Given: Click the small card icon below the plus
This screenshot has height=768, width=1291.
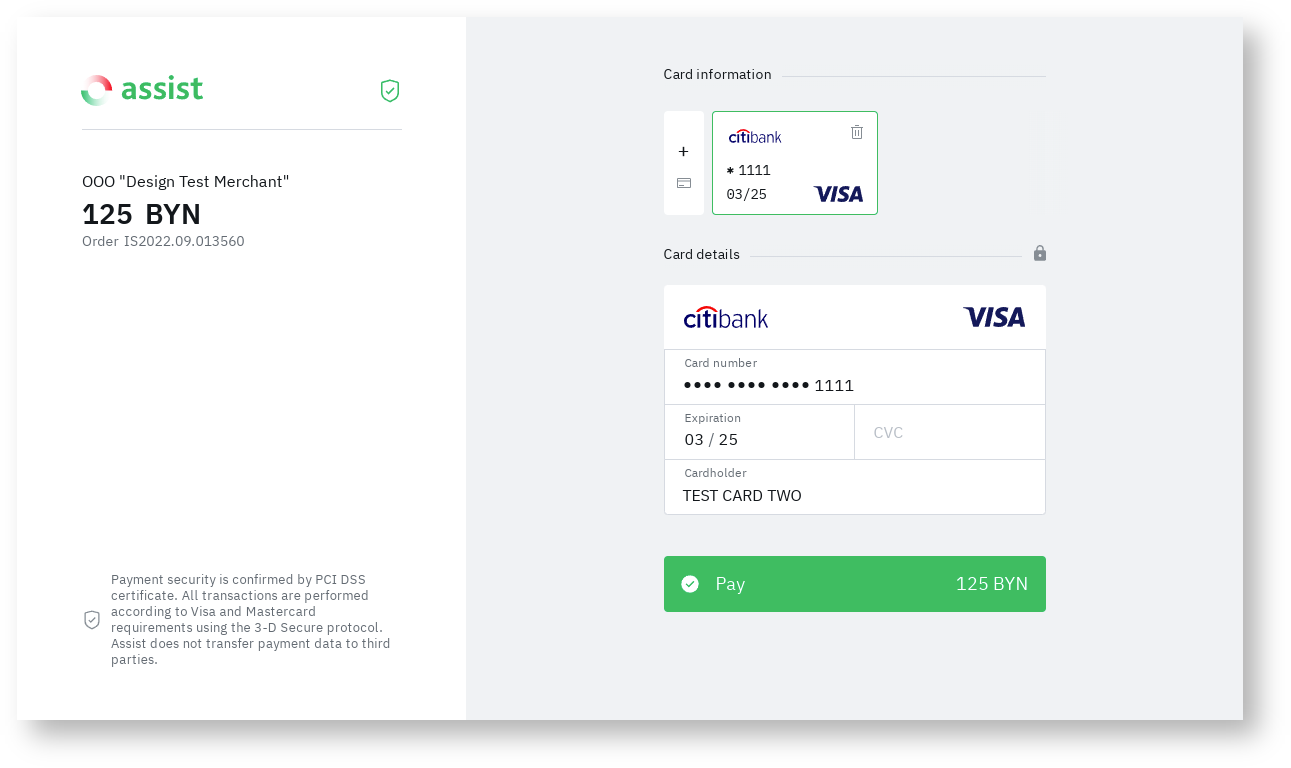Looking at the screenshot, I should click(x=684, y=183).
